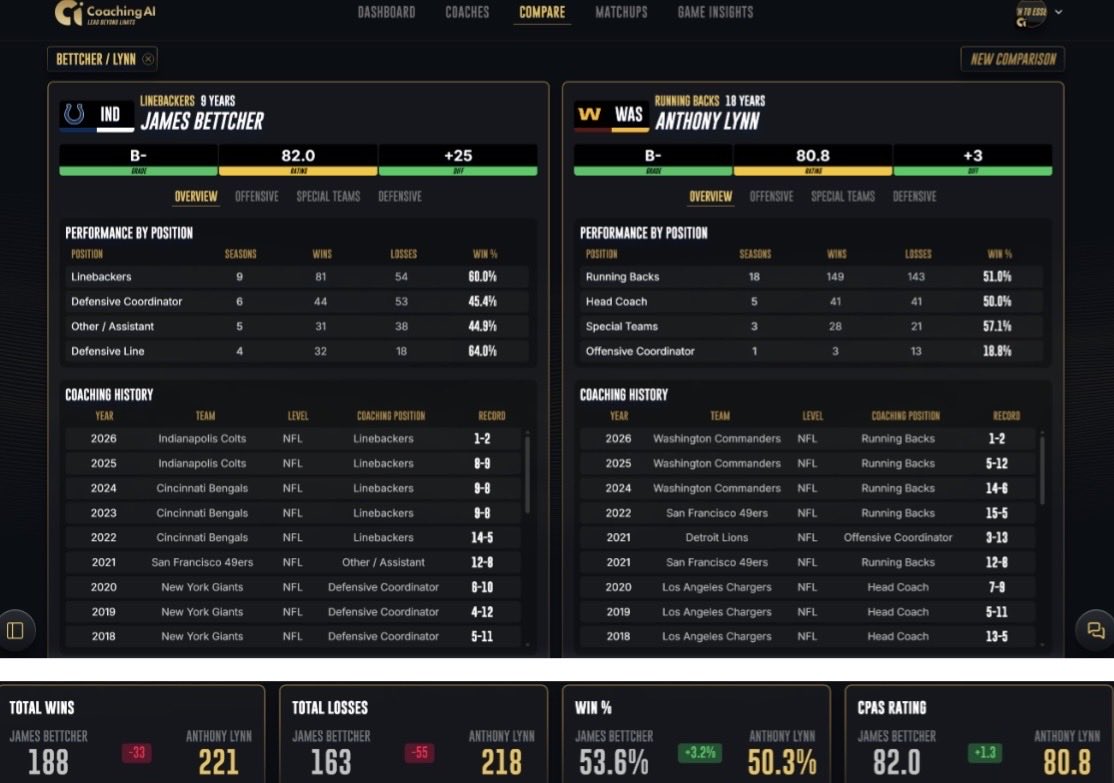The image size is (1114, 783).
Task: Click Bettcher's 2018 New York Giants row
Action: [x=293, y=636]
